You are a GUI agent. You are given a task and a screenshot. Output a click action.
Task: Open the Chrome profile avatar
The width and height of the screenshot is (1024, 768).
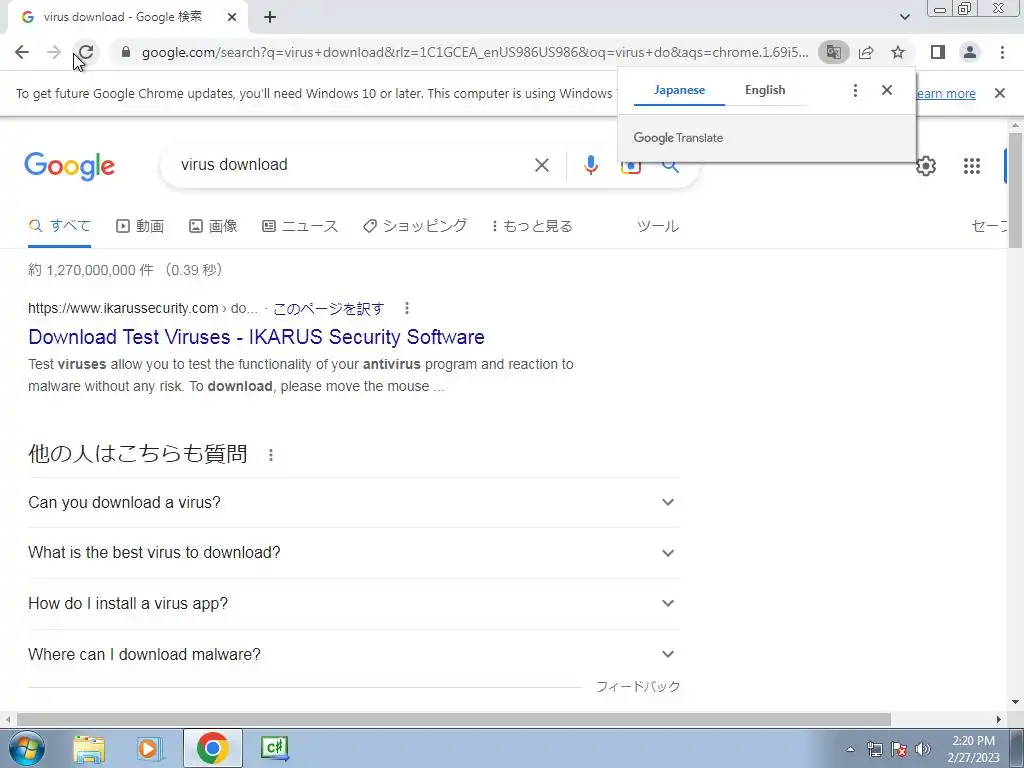click(x=970, y=52)
